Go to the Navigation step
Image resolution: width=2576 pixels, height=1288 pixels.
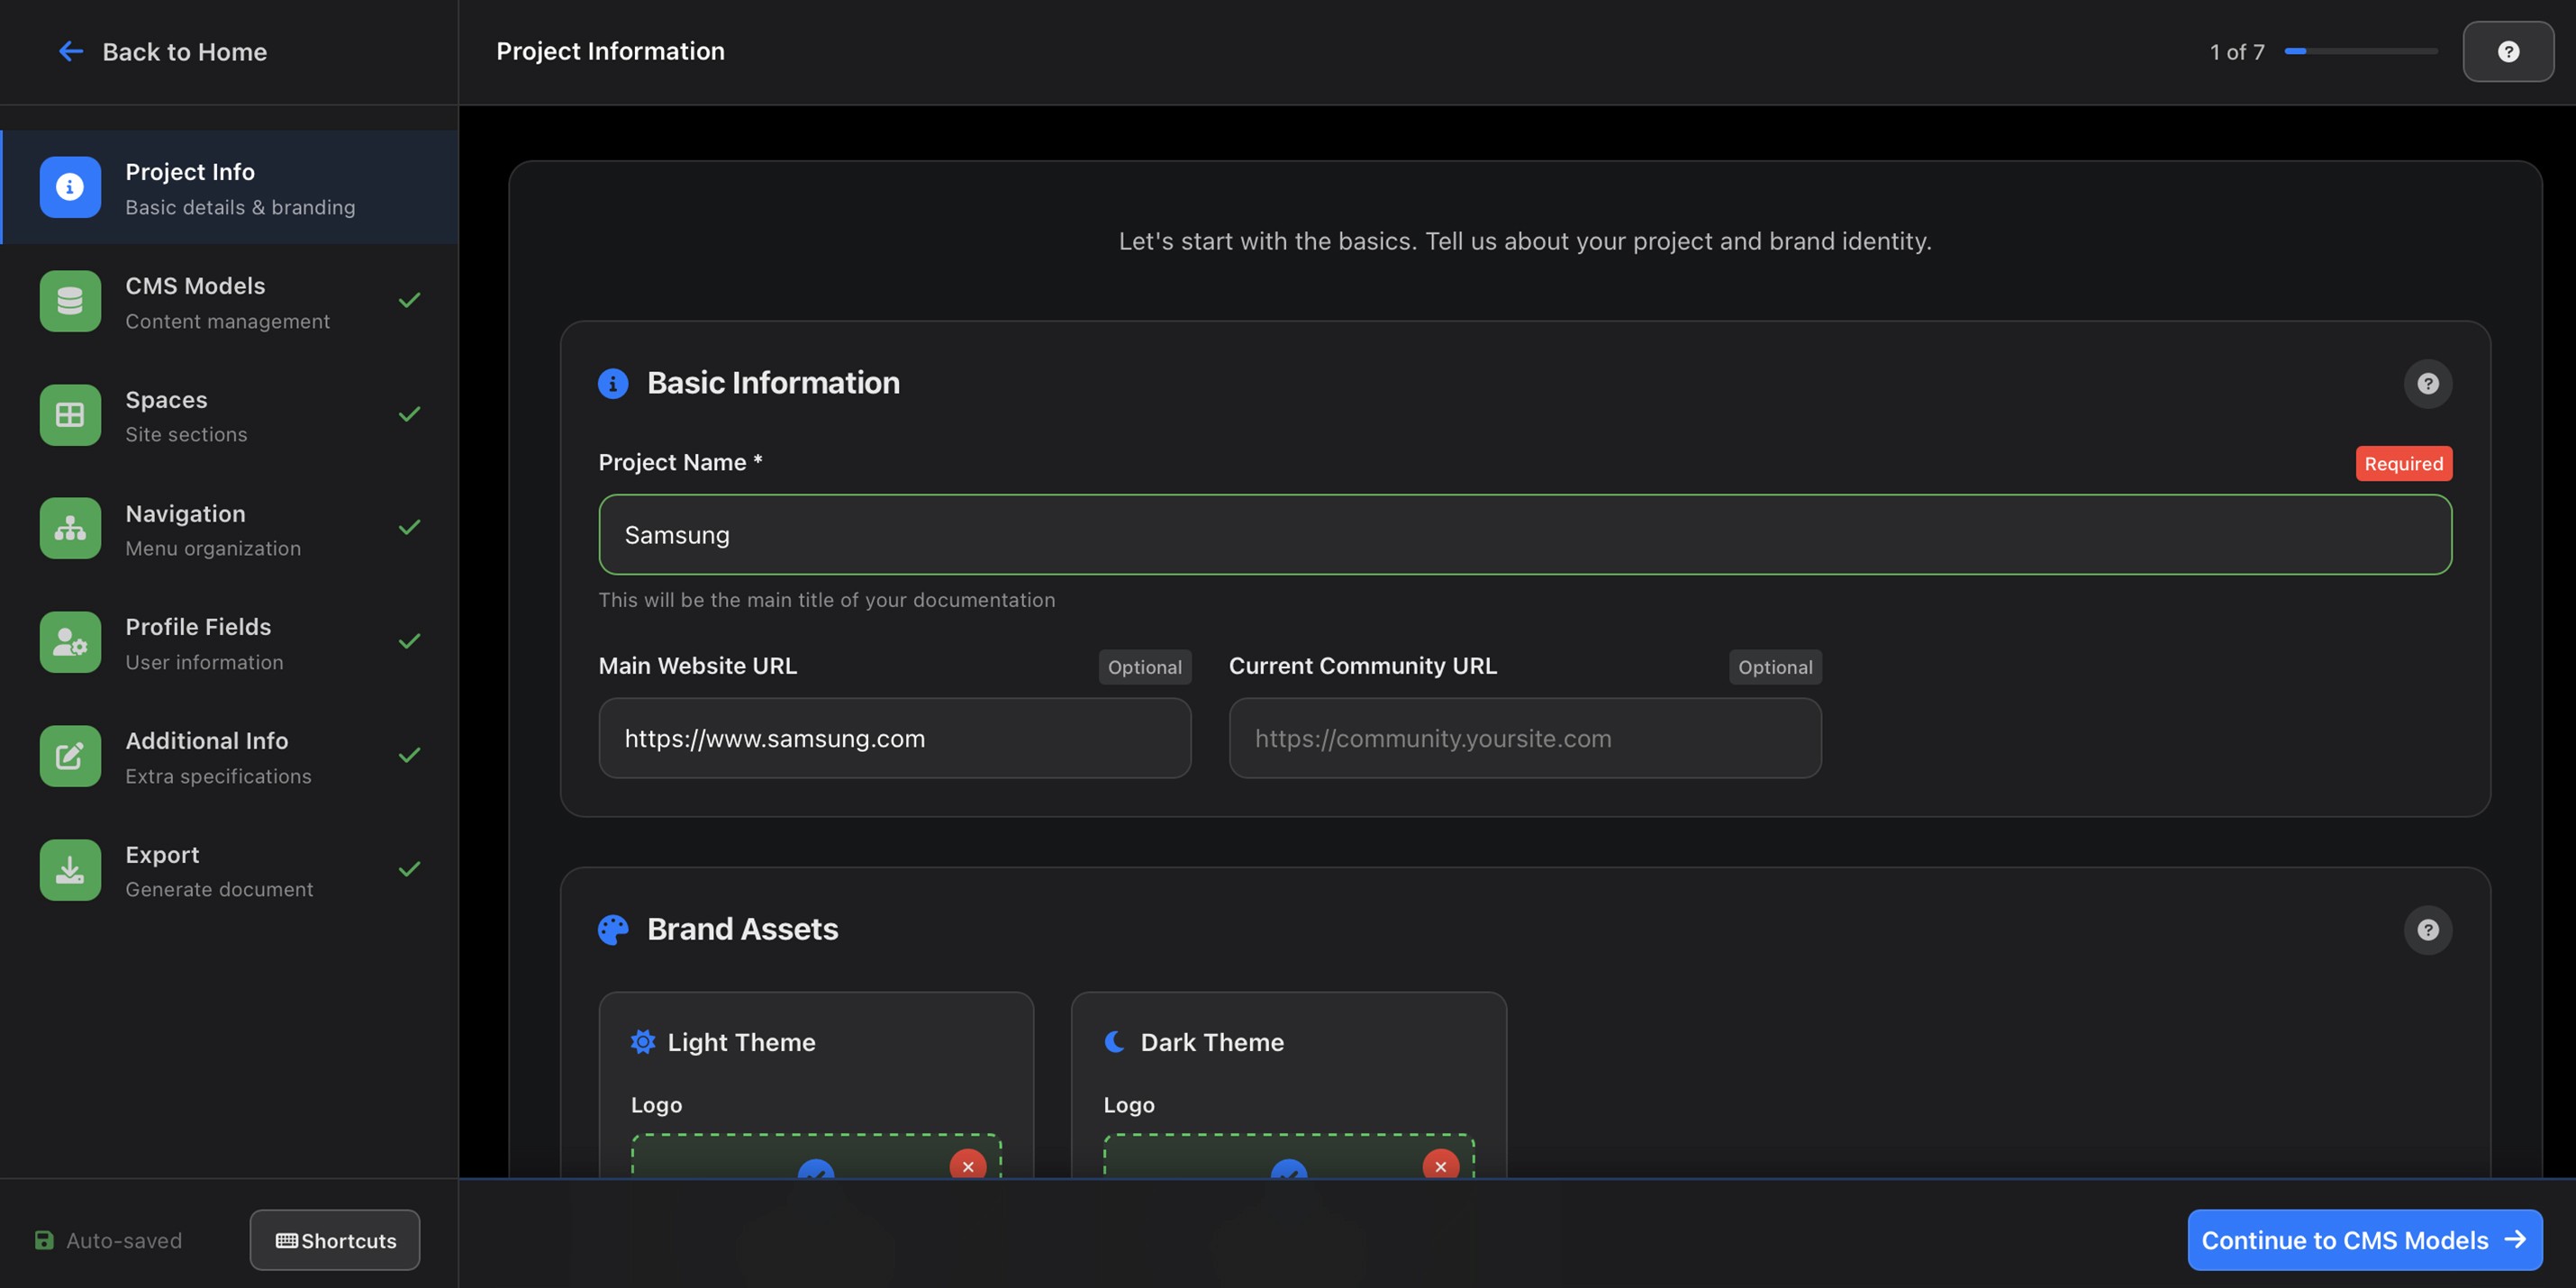(x=230, y=528)
